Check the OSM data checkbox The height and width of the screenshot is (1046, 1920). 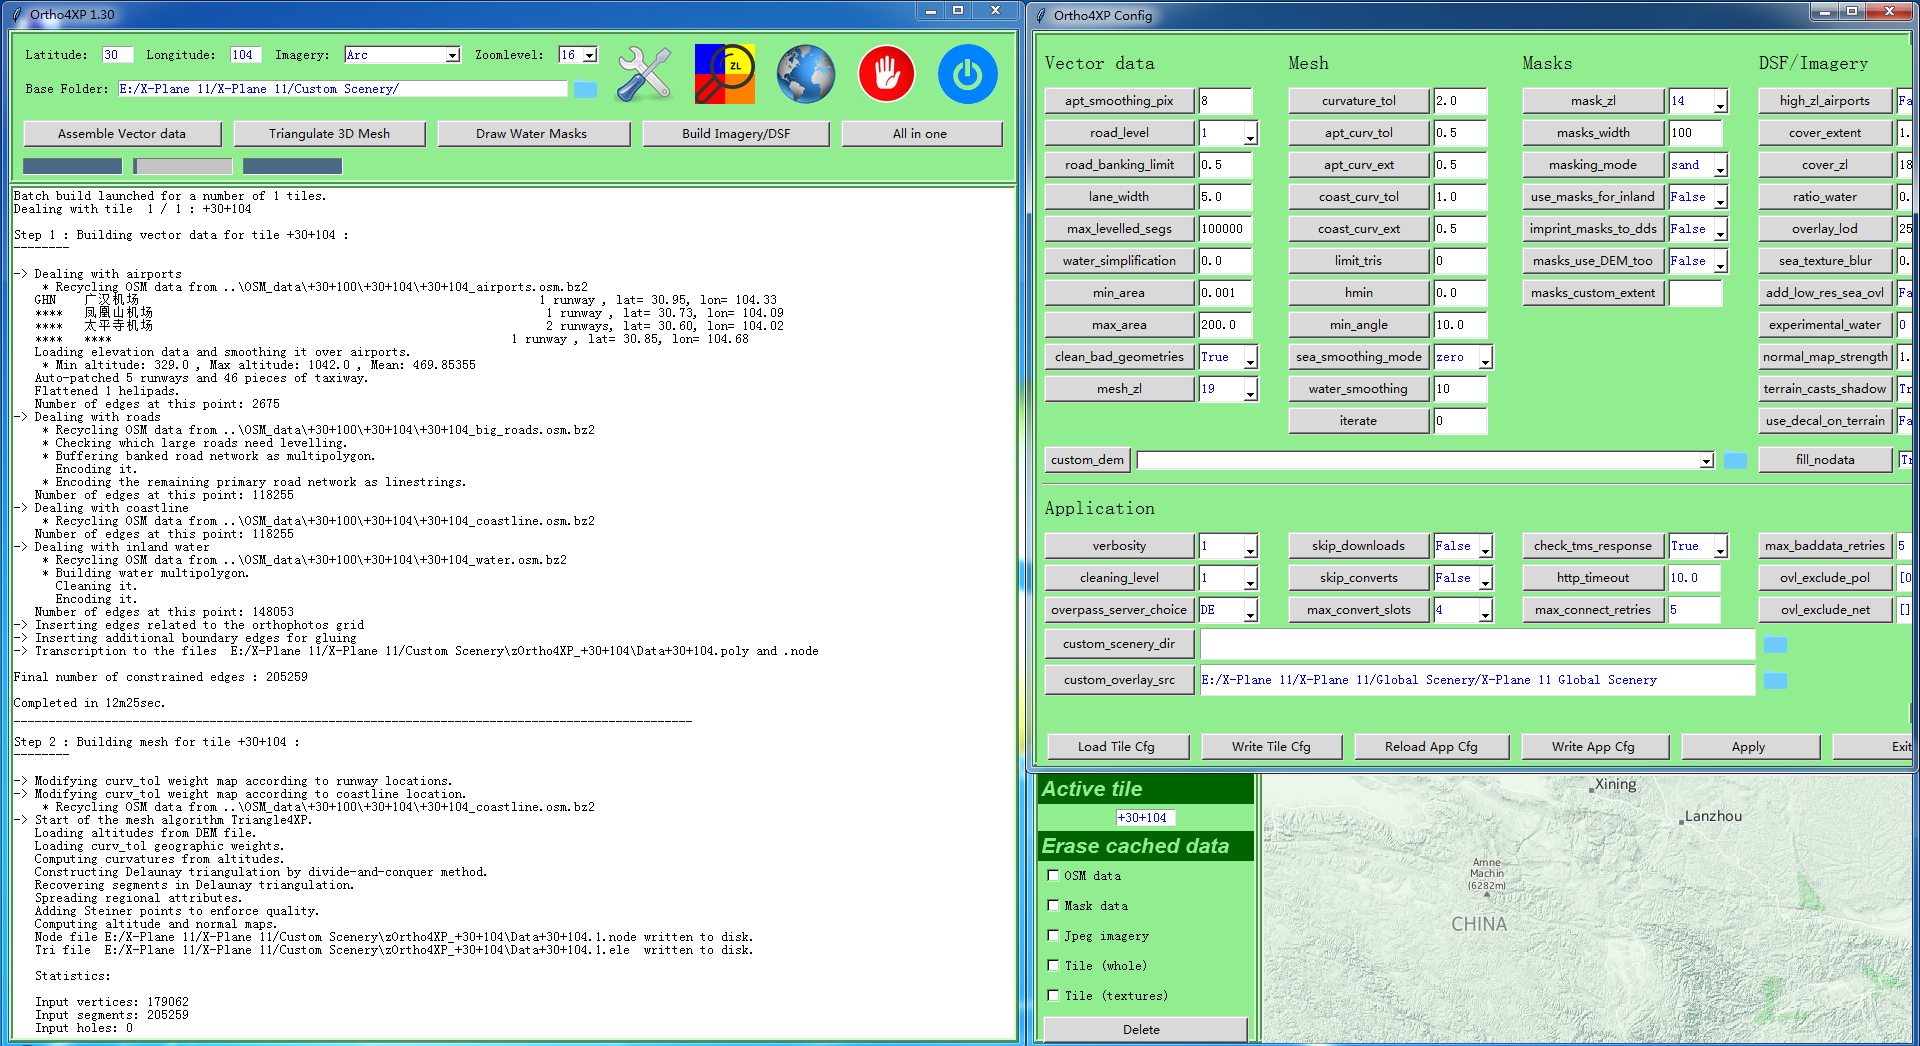click(1053, 875)
